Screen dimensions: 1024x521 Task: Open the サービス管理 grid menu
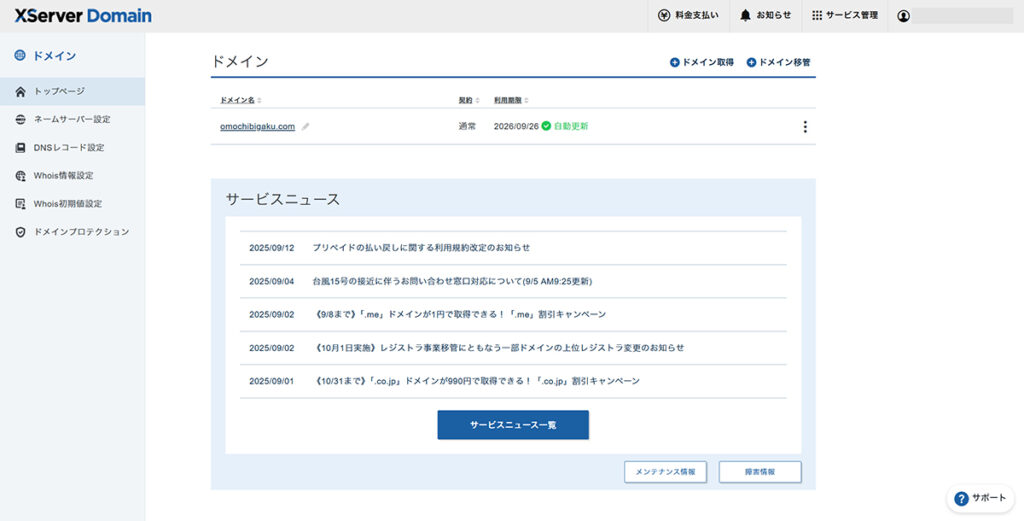tap(817, 16)
